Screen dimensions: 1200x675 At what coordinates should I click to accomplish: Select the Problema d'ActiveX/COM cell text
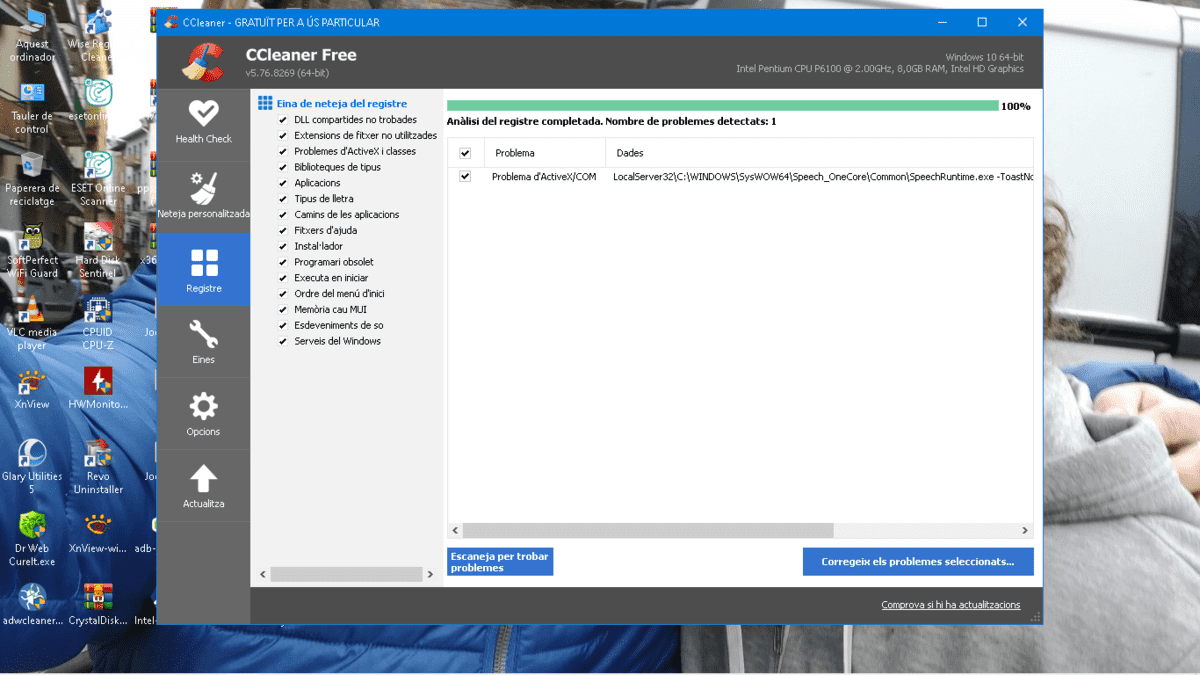point(544,177)
